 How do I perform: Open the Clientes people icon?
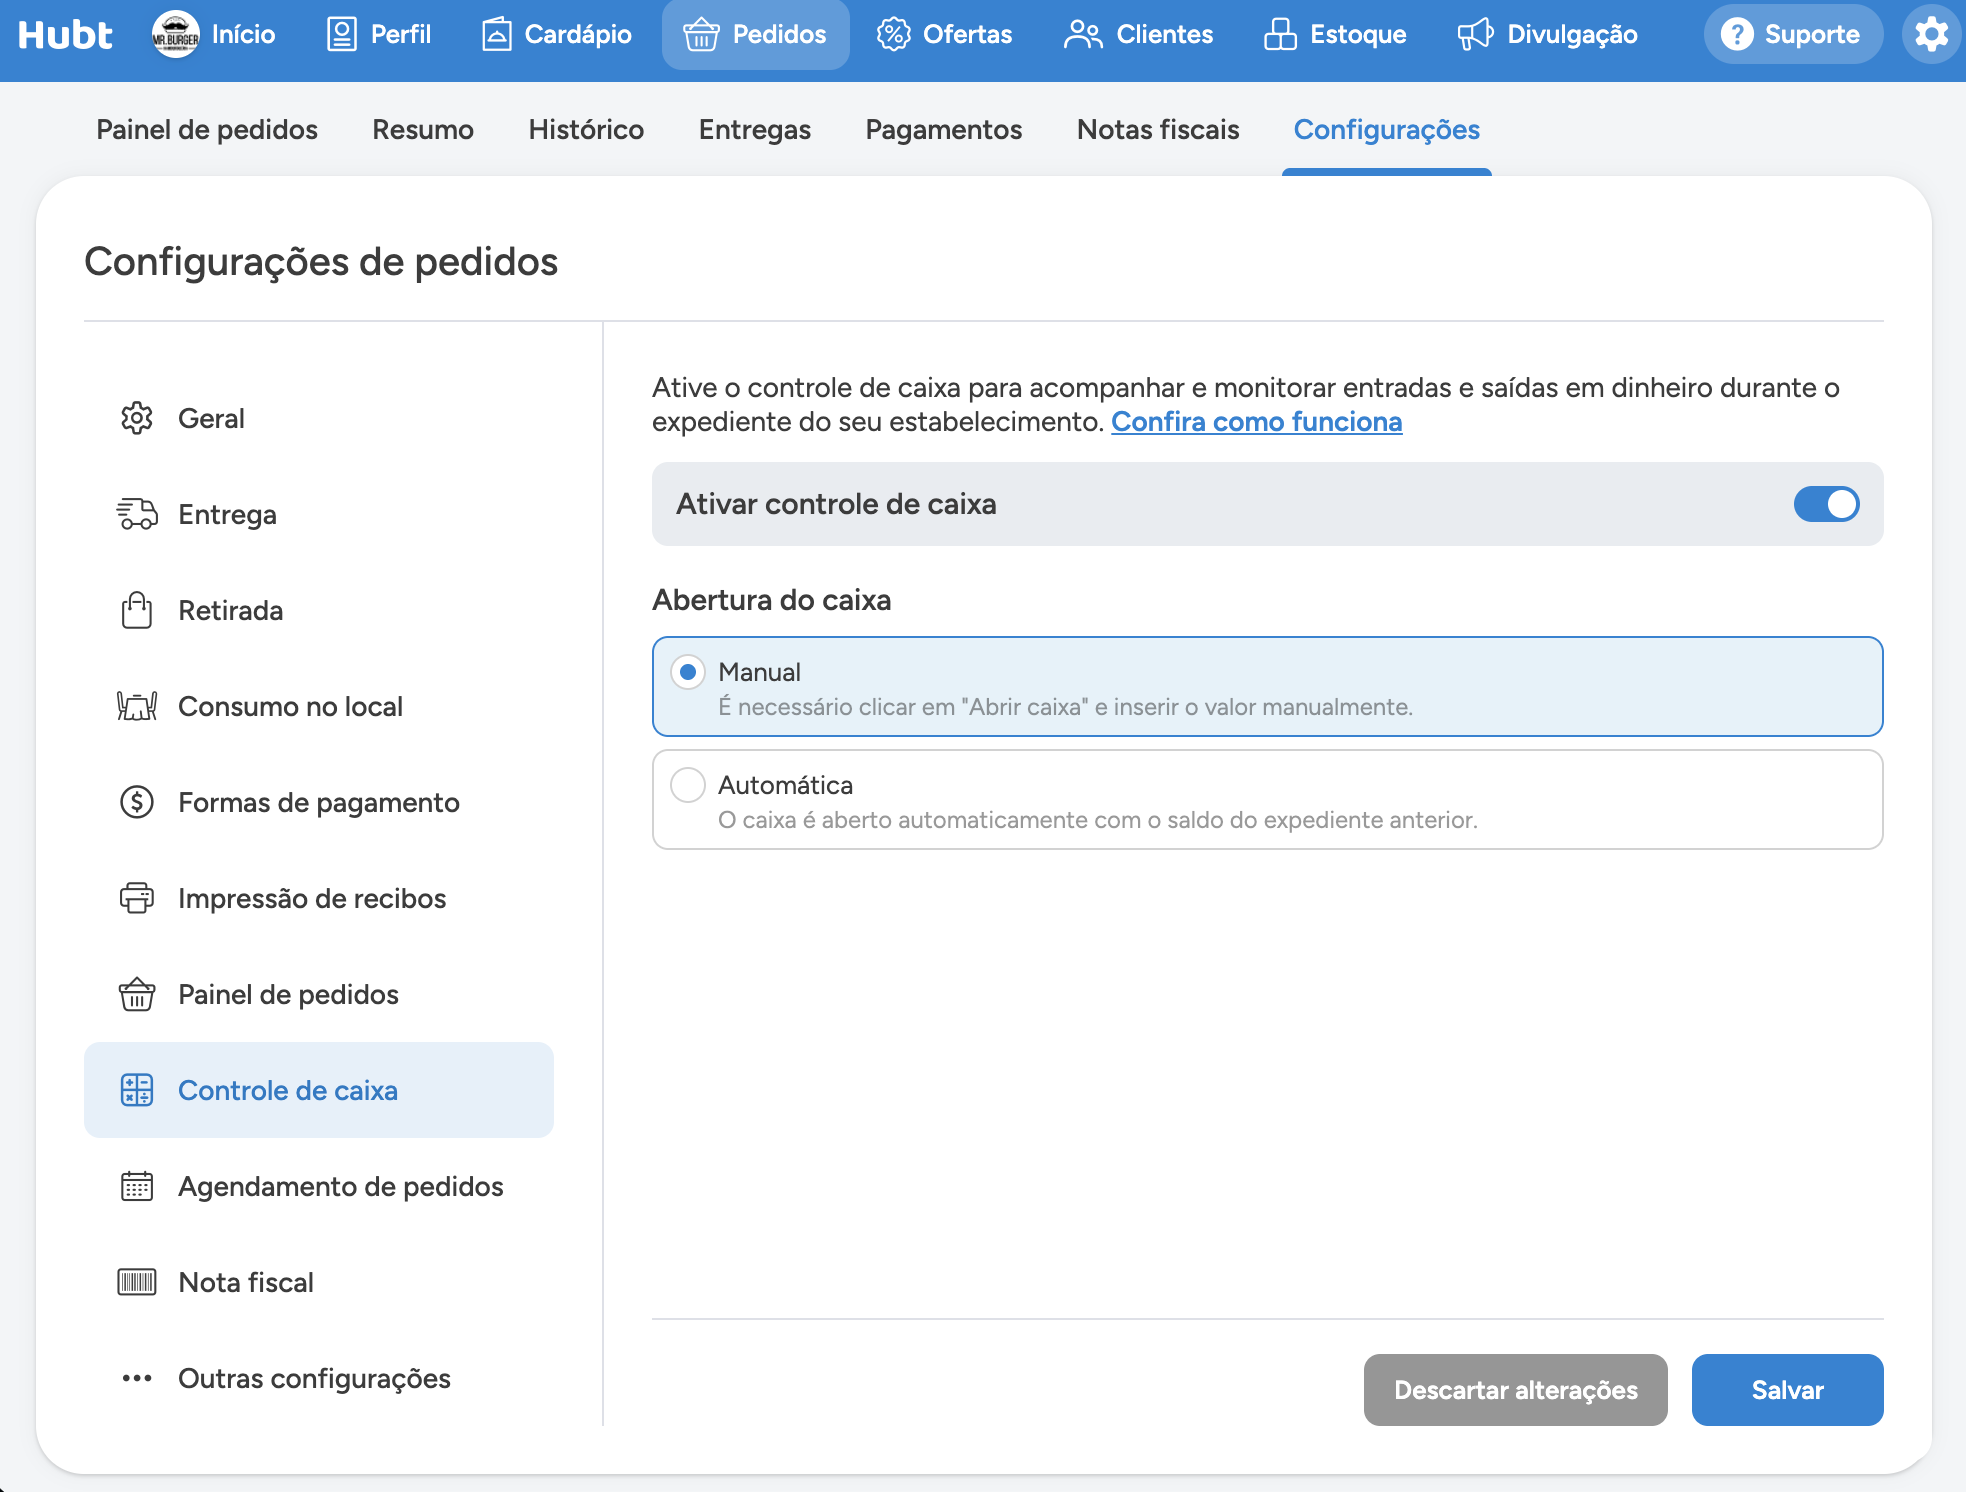tap(1083, 35)
